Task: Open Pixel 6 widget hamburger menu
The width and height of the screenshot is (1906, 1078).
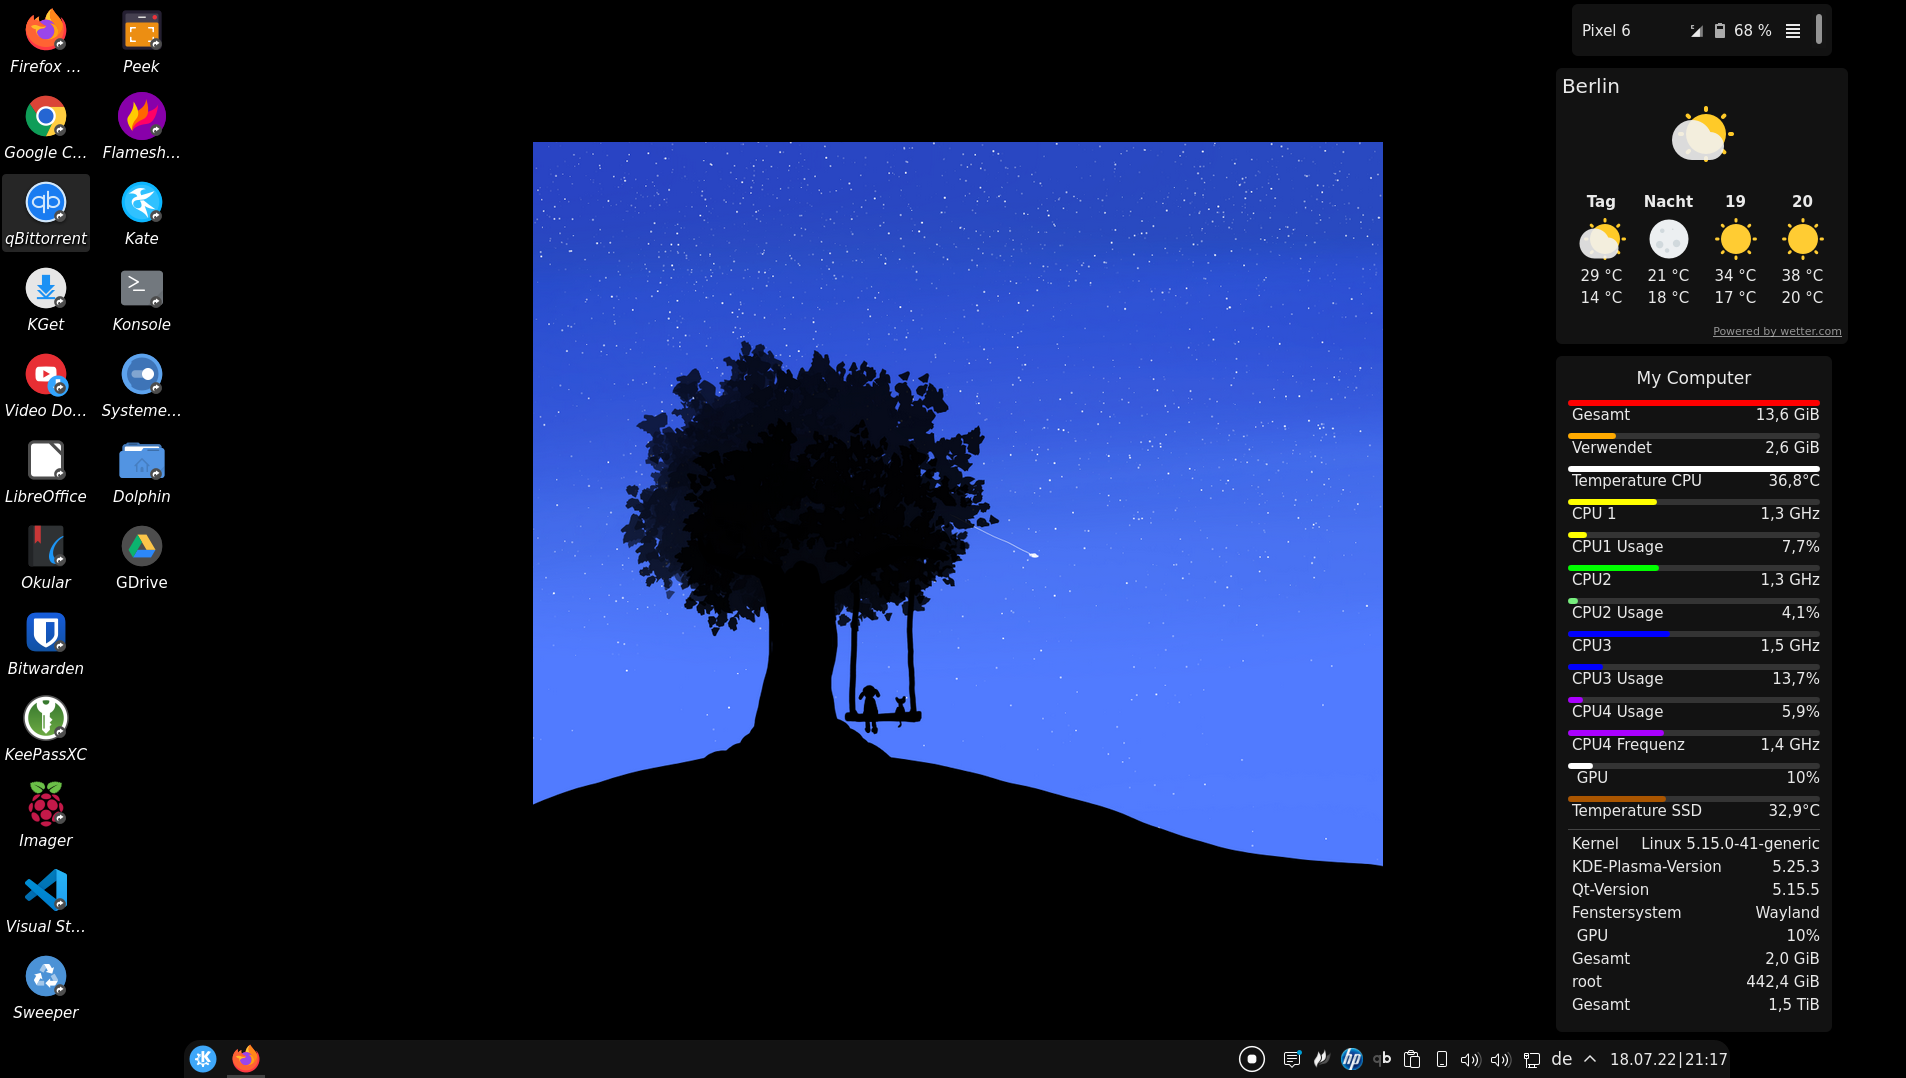Action: pos(1793,31)
